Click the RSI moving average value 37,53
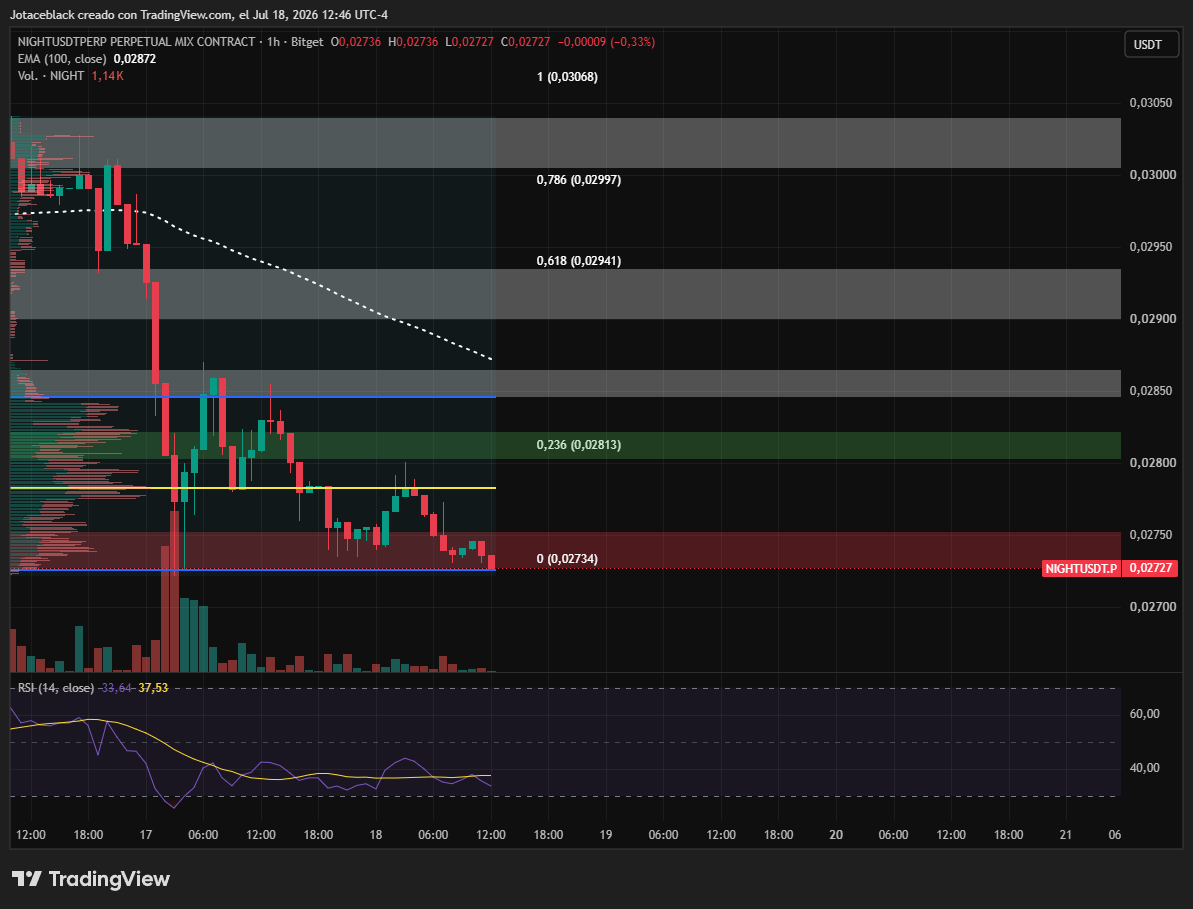The height and width of the screenshot is (909, 1193). coord(153,688)
